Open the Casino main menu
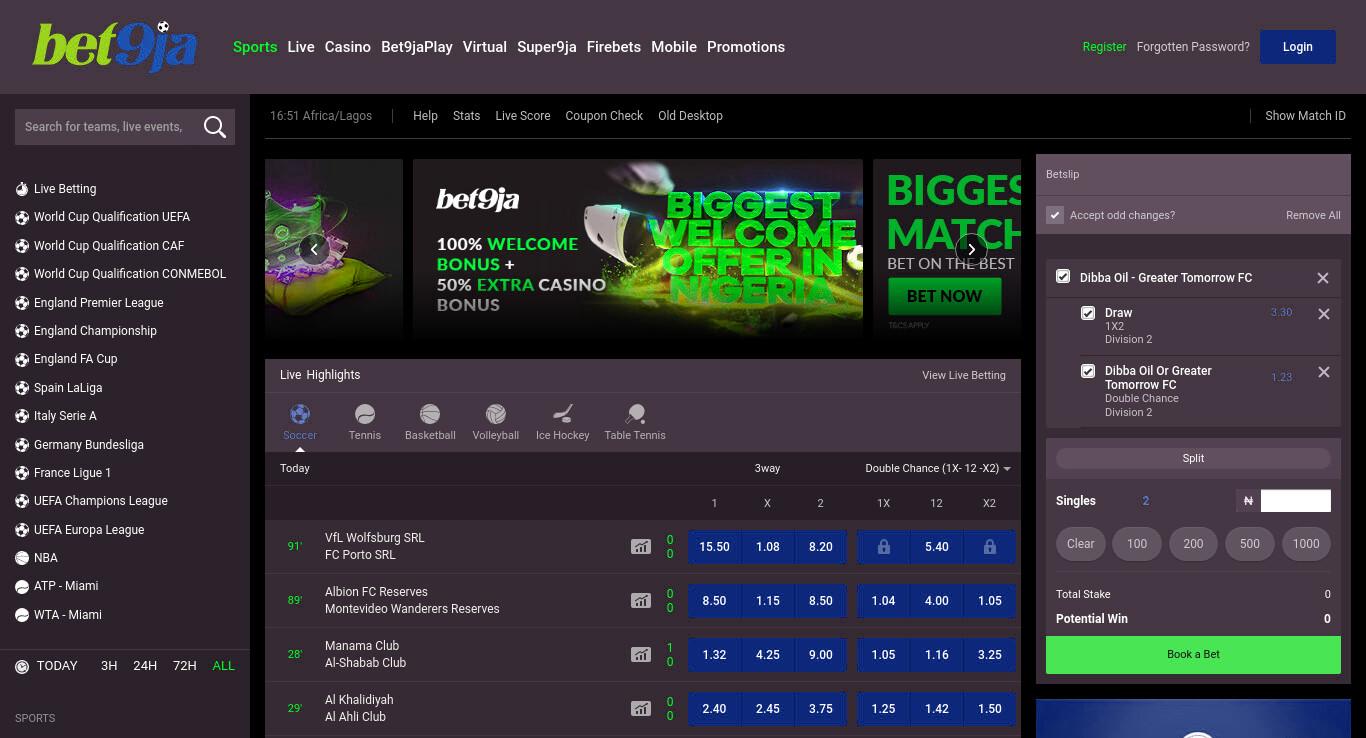This screenshot has height=738, width=1366. coord(348,47)
